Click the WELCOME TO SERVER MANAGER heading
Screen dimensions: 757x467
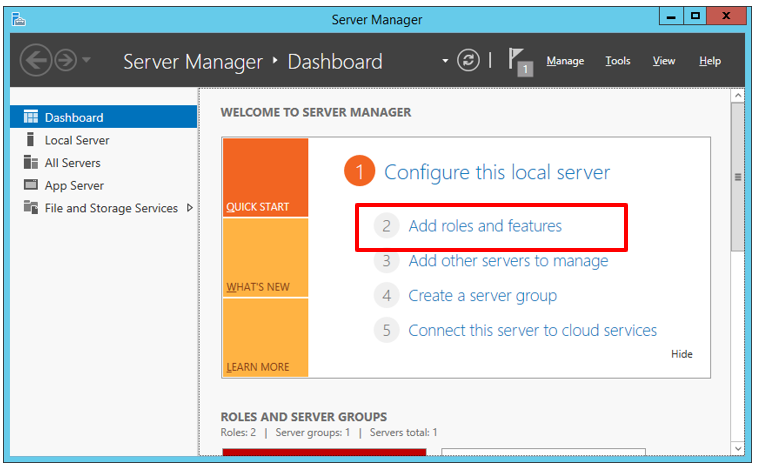tap(316, 112)
